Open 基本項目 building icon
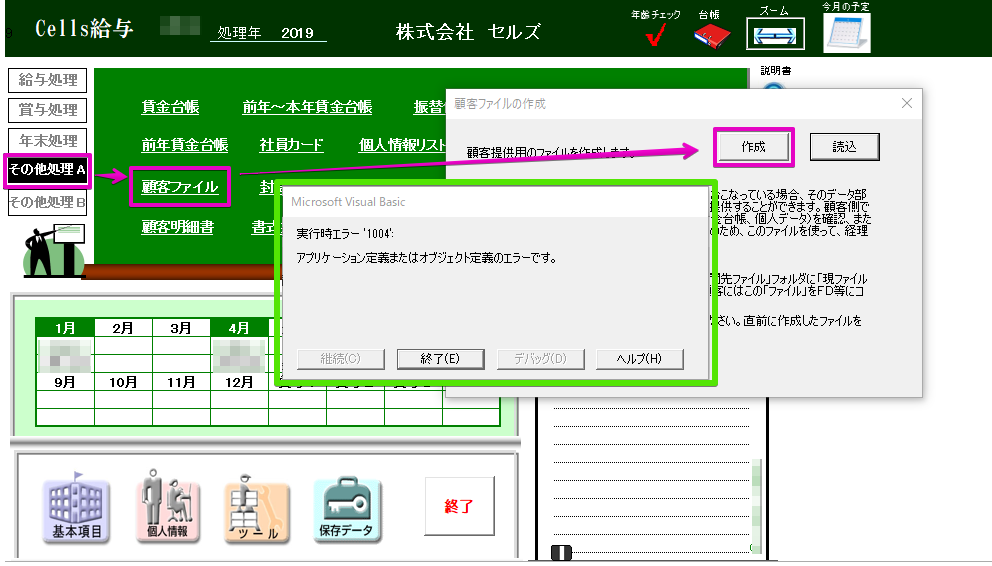 click(77, 511)
